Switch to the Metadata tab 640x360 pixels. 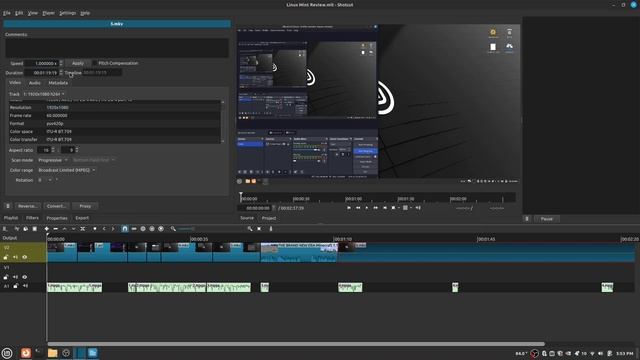pyautogui.click(x=58, y=83)
